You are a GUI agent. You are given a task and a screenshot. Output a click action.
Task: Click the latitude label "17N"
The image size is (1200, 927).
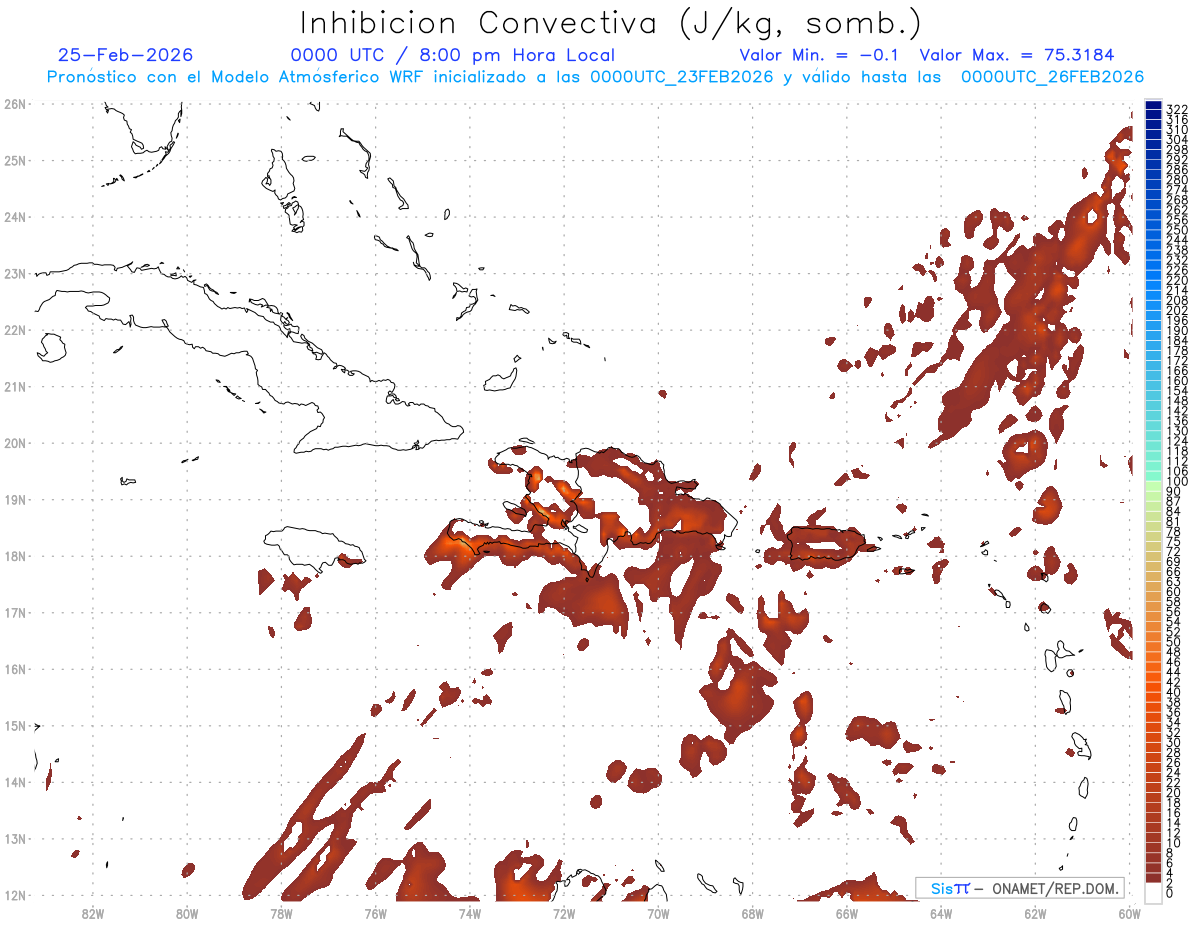tap(14, 612)
